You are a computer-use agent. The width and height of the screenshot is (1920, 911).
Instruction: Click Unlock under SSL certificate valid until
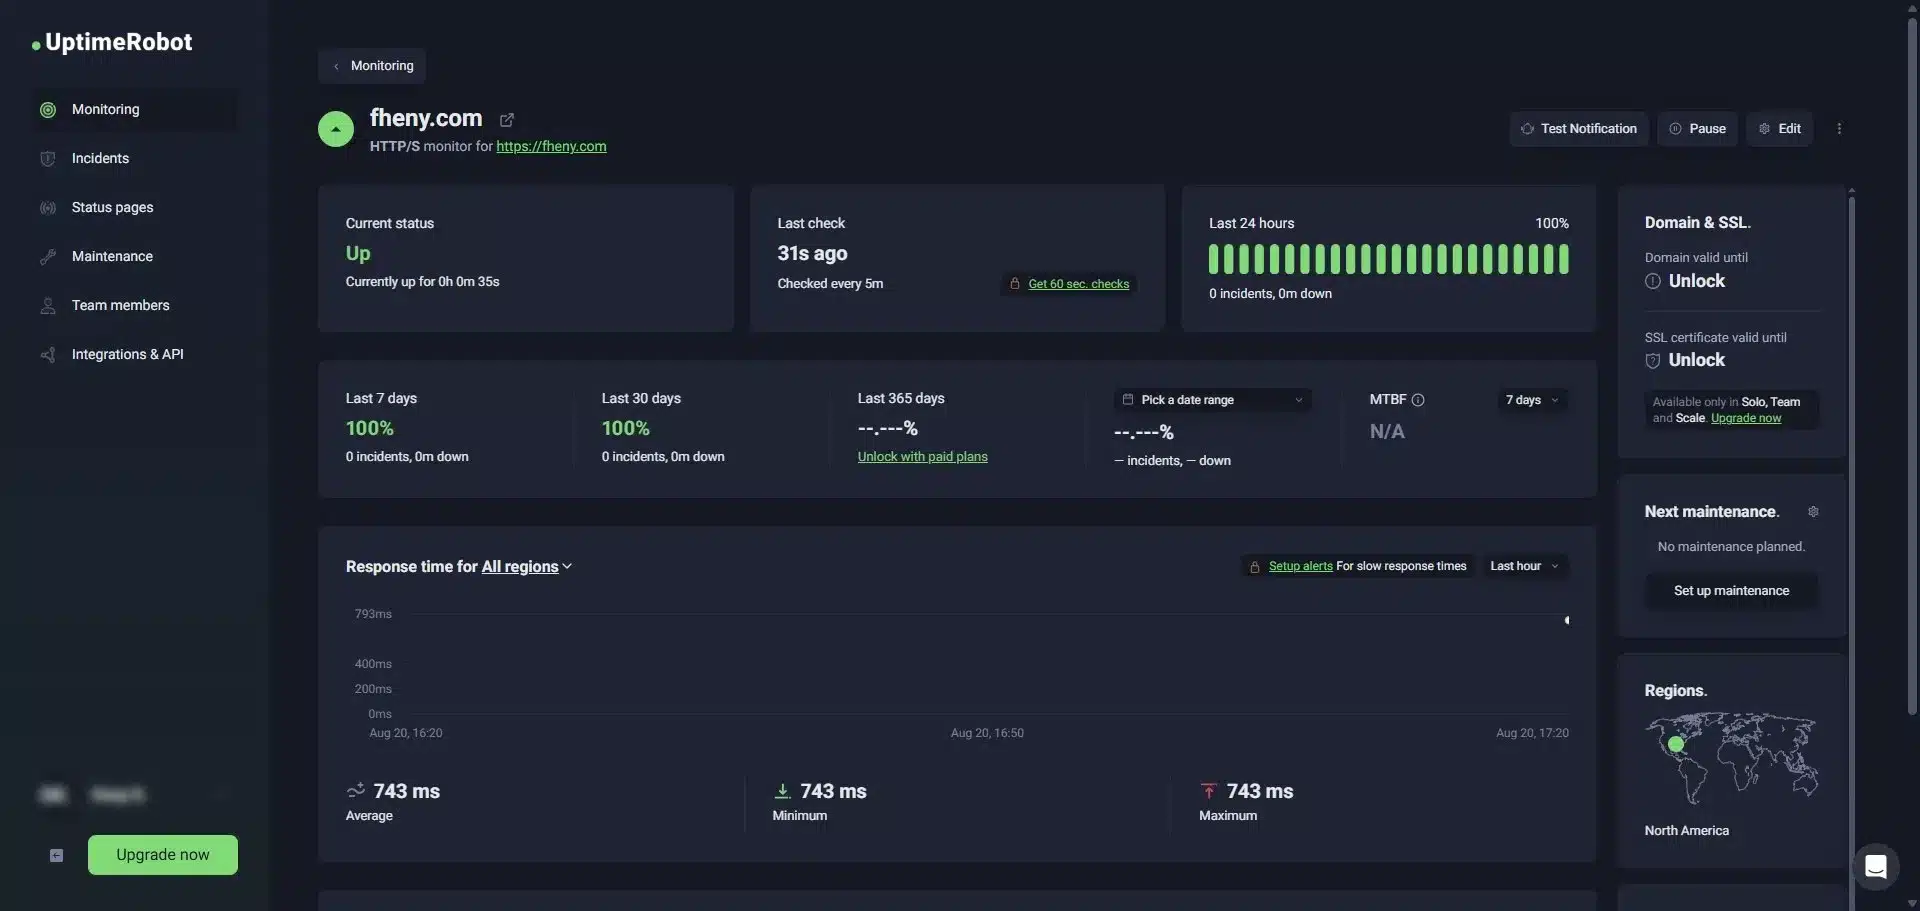click(1696, 360)
